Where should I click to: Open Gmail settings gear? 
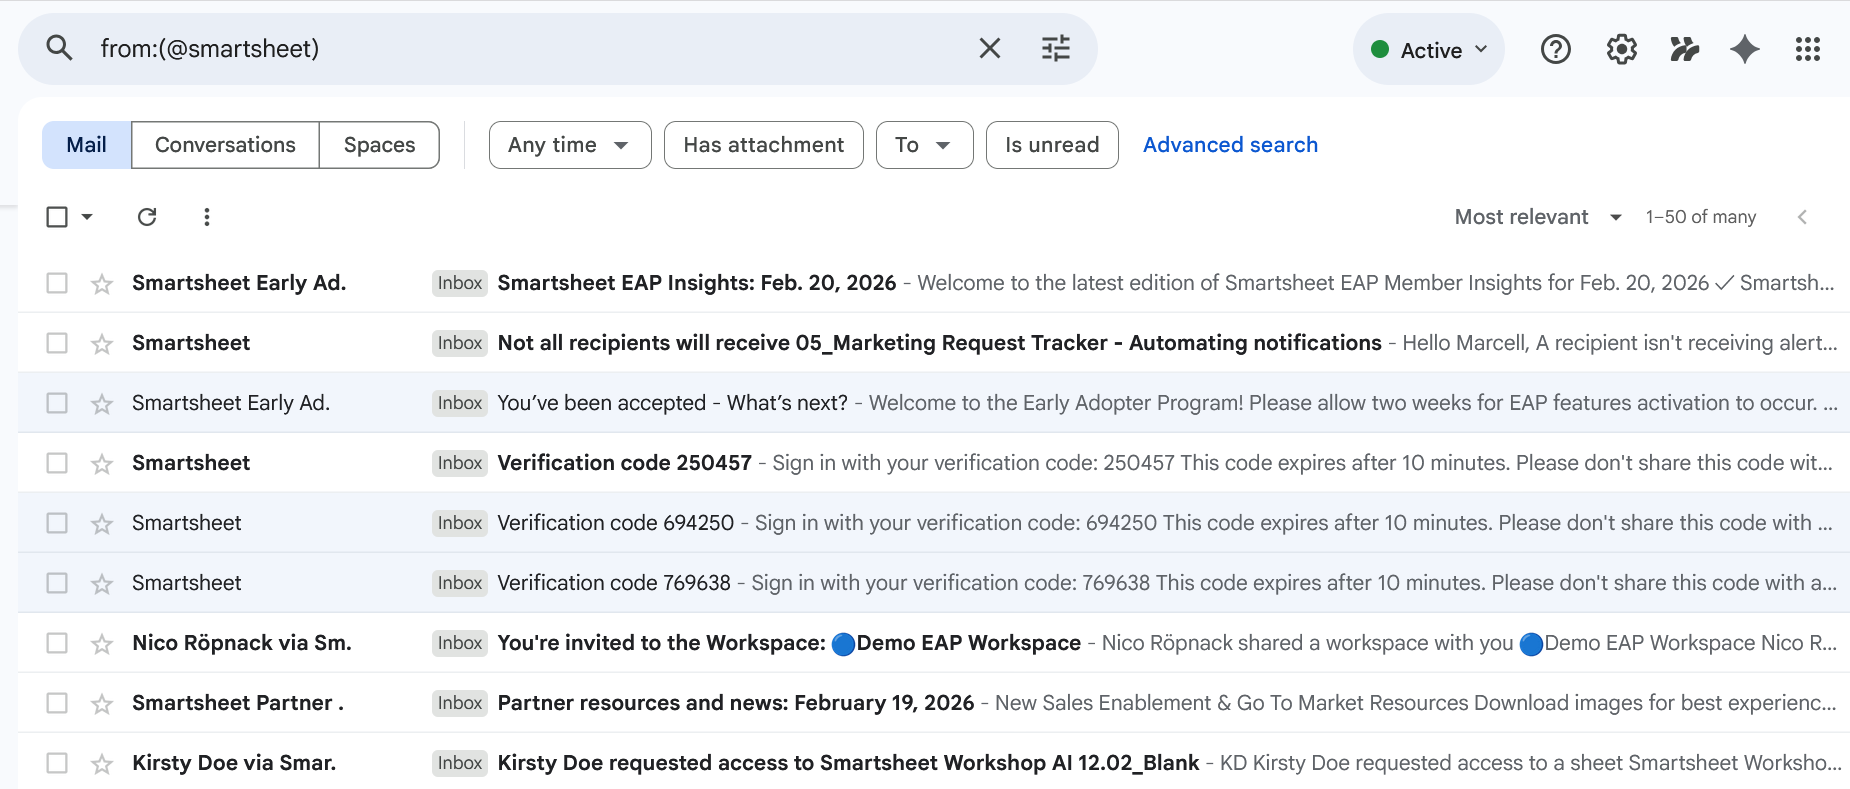1621,49
